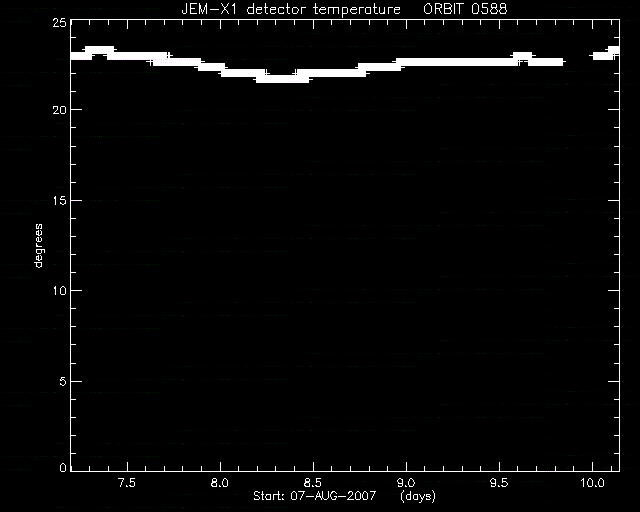The width and height of the screenshot is (640, 512).
Task: Click the y-axis tick label 10
Action: (x=60, y=291)
